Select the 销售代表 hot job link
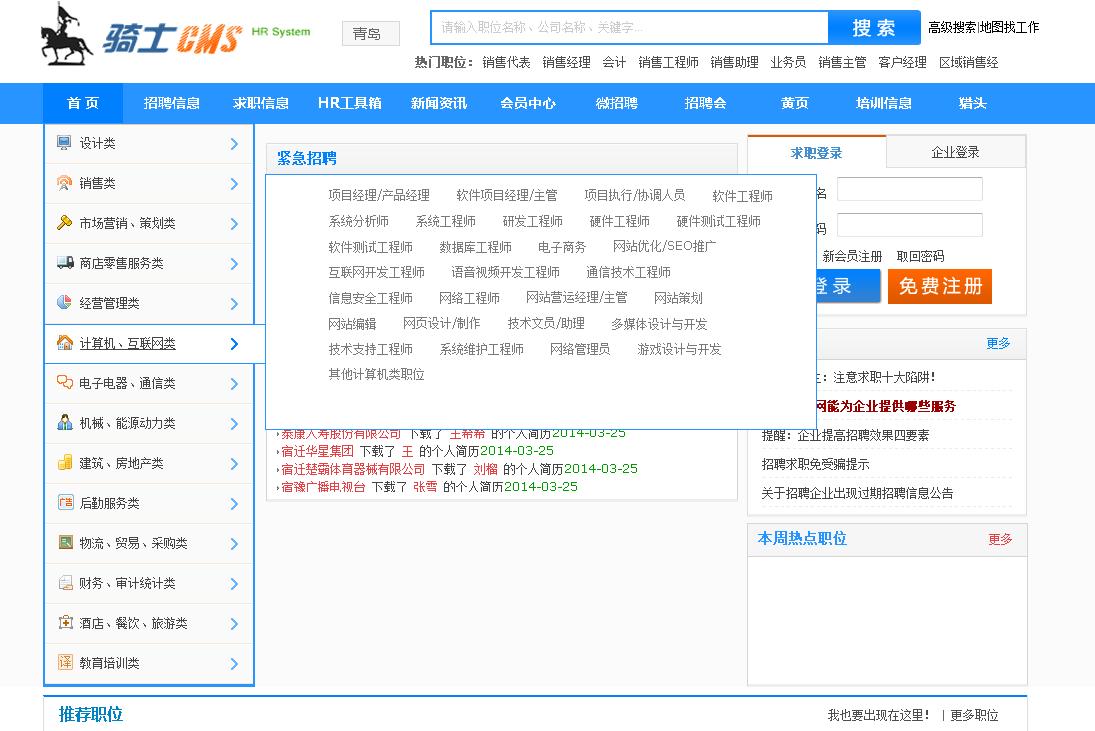 coord(512,61)
